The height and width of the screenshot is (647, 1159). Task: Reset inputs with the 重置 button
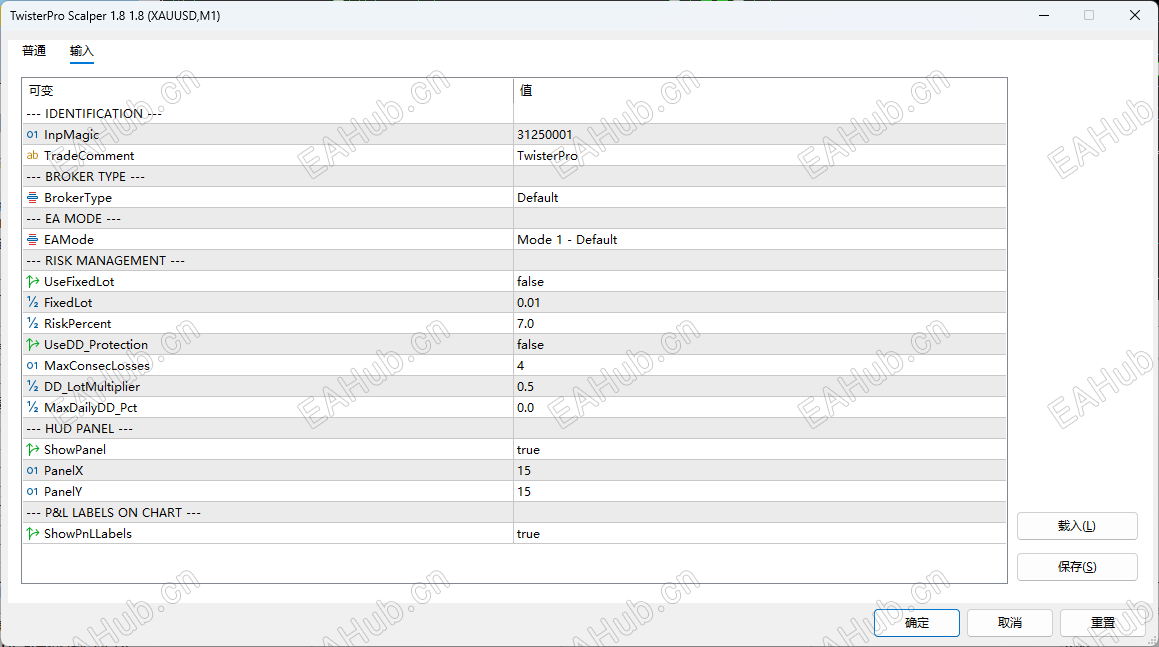(x=1103, y=623)
